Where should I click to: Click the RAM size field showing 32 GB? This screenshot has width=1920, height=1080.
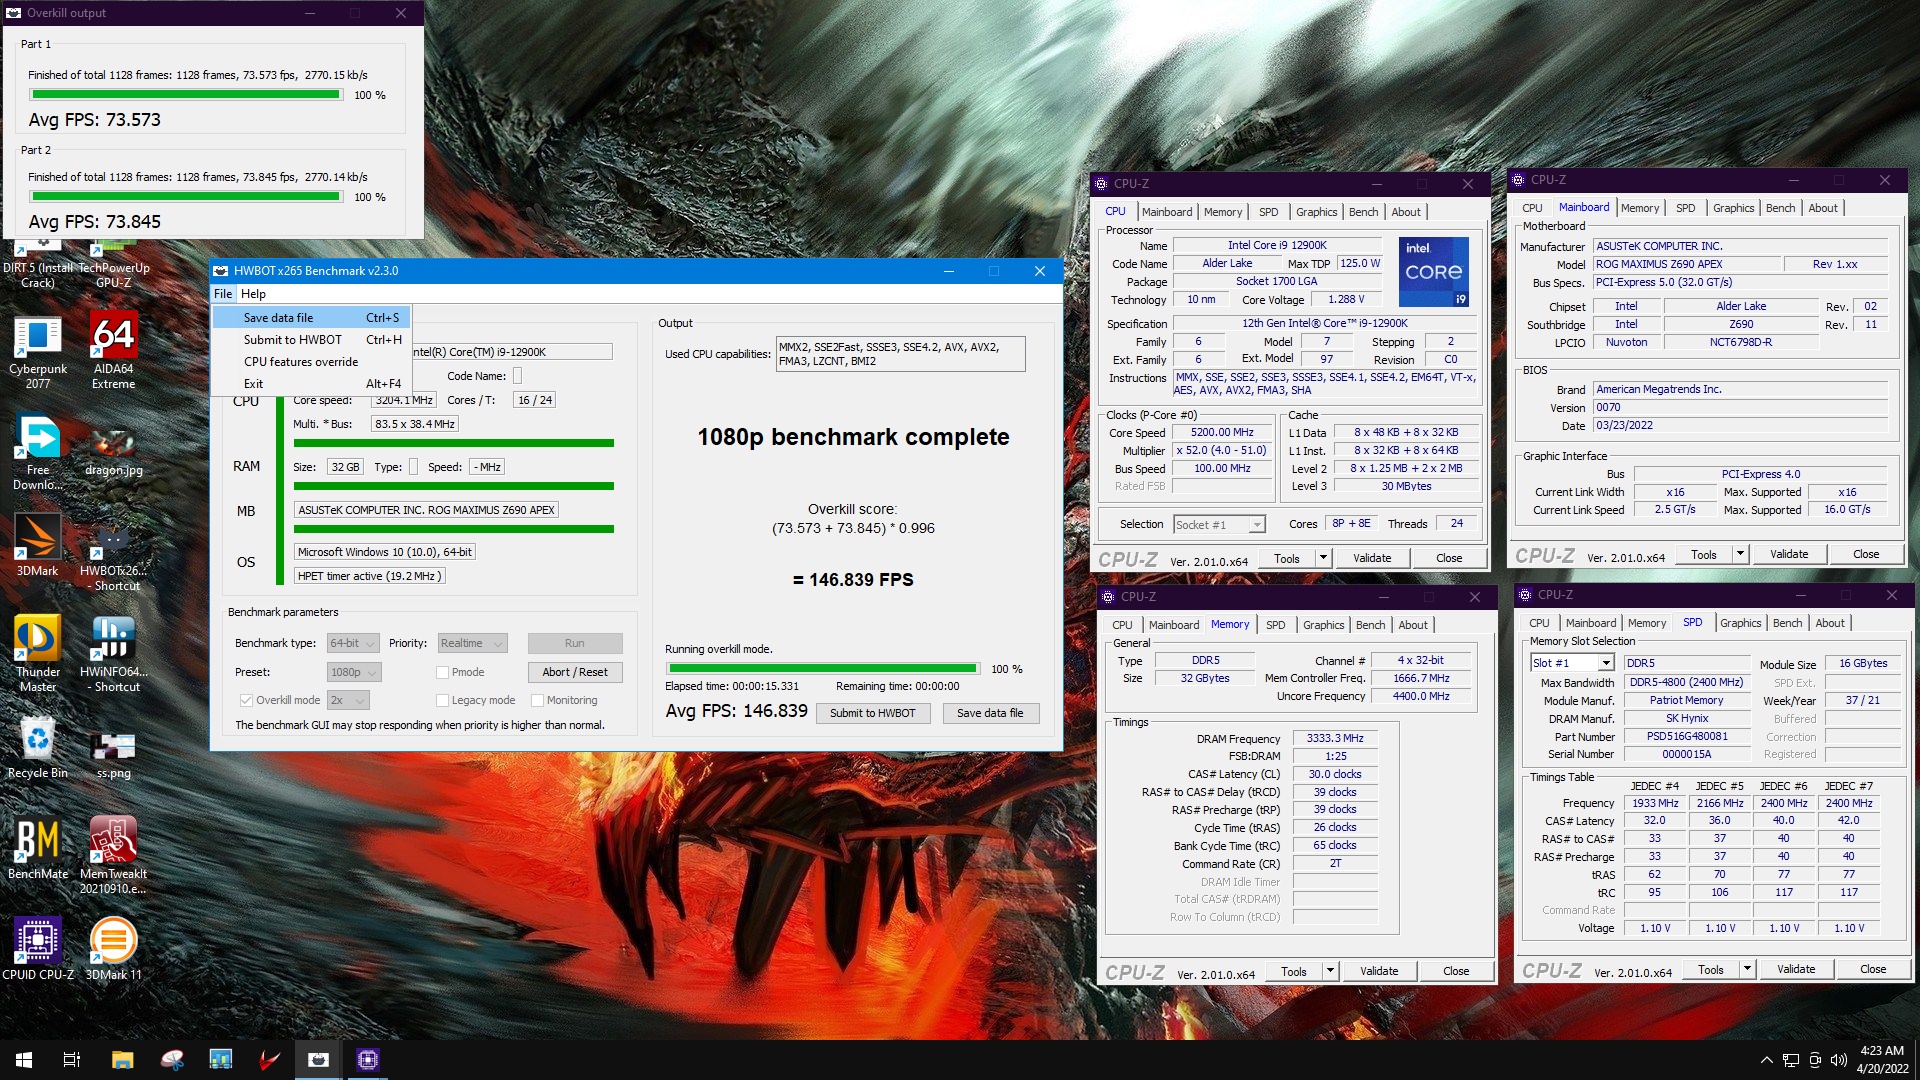[x=345, y=467]
